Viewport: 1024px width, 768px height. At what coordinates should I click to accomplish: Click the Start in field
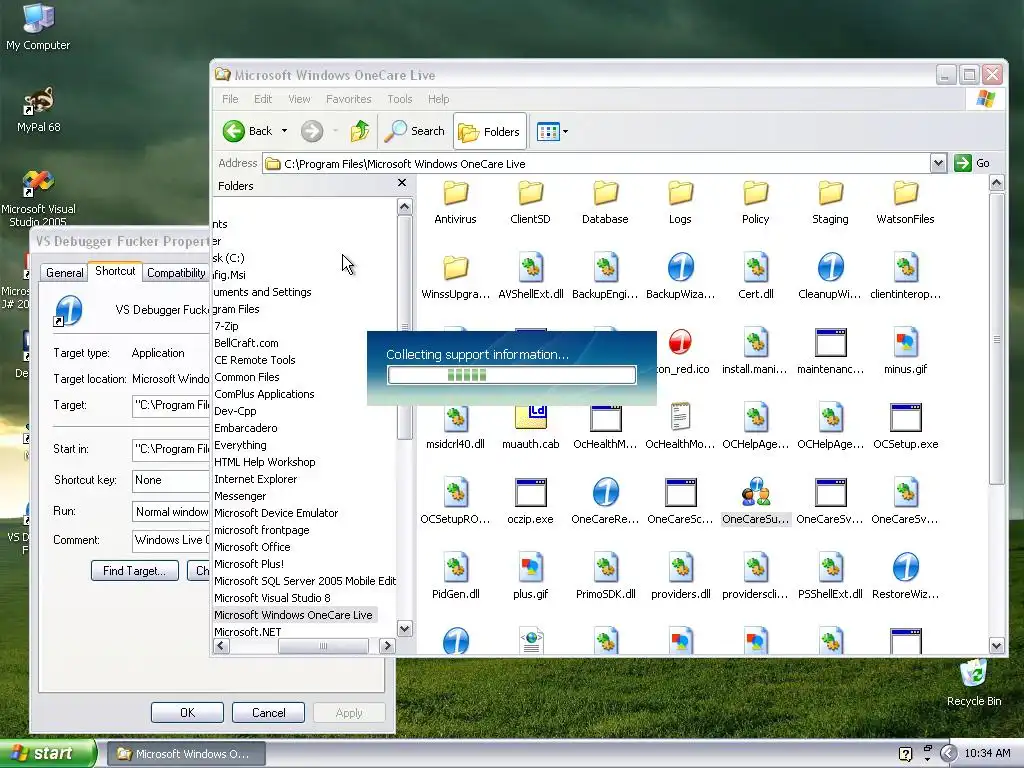[x=170, y=449]
